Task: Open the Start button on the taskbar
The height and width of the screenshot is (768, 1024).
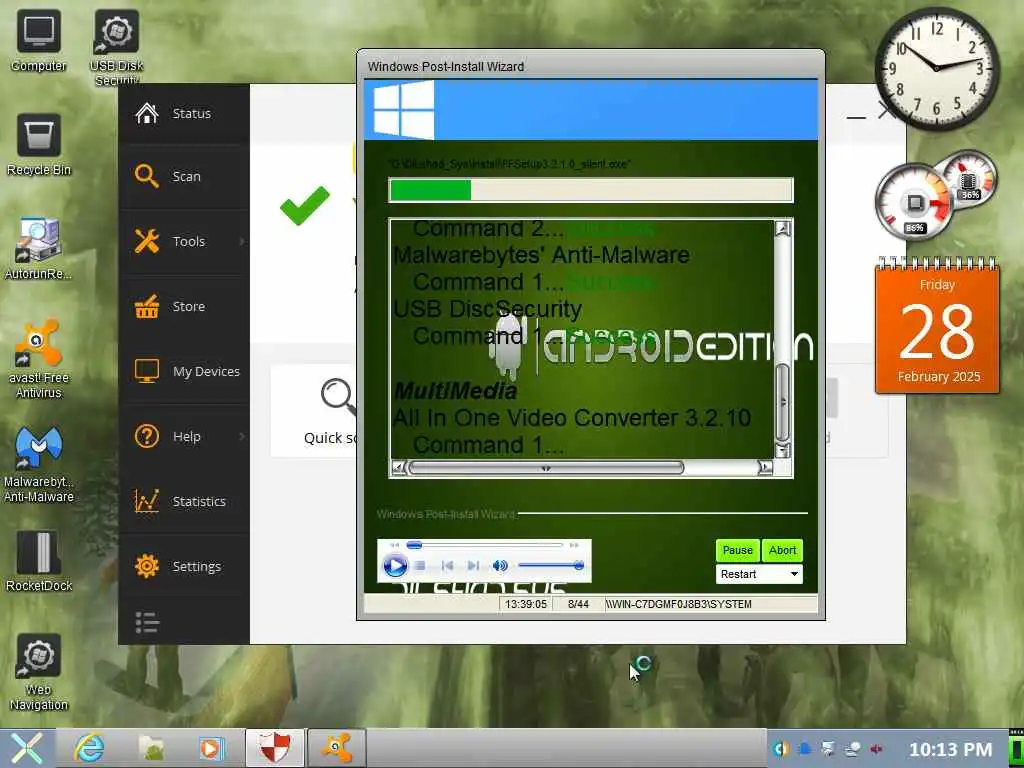Action: [27, 748]
